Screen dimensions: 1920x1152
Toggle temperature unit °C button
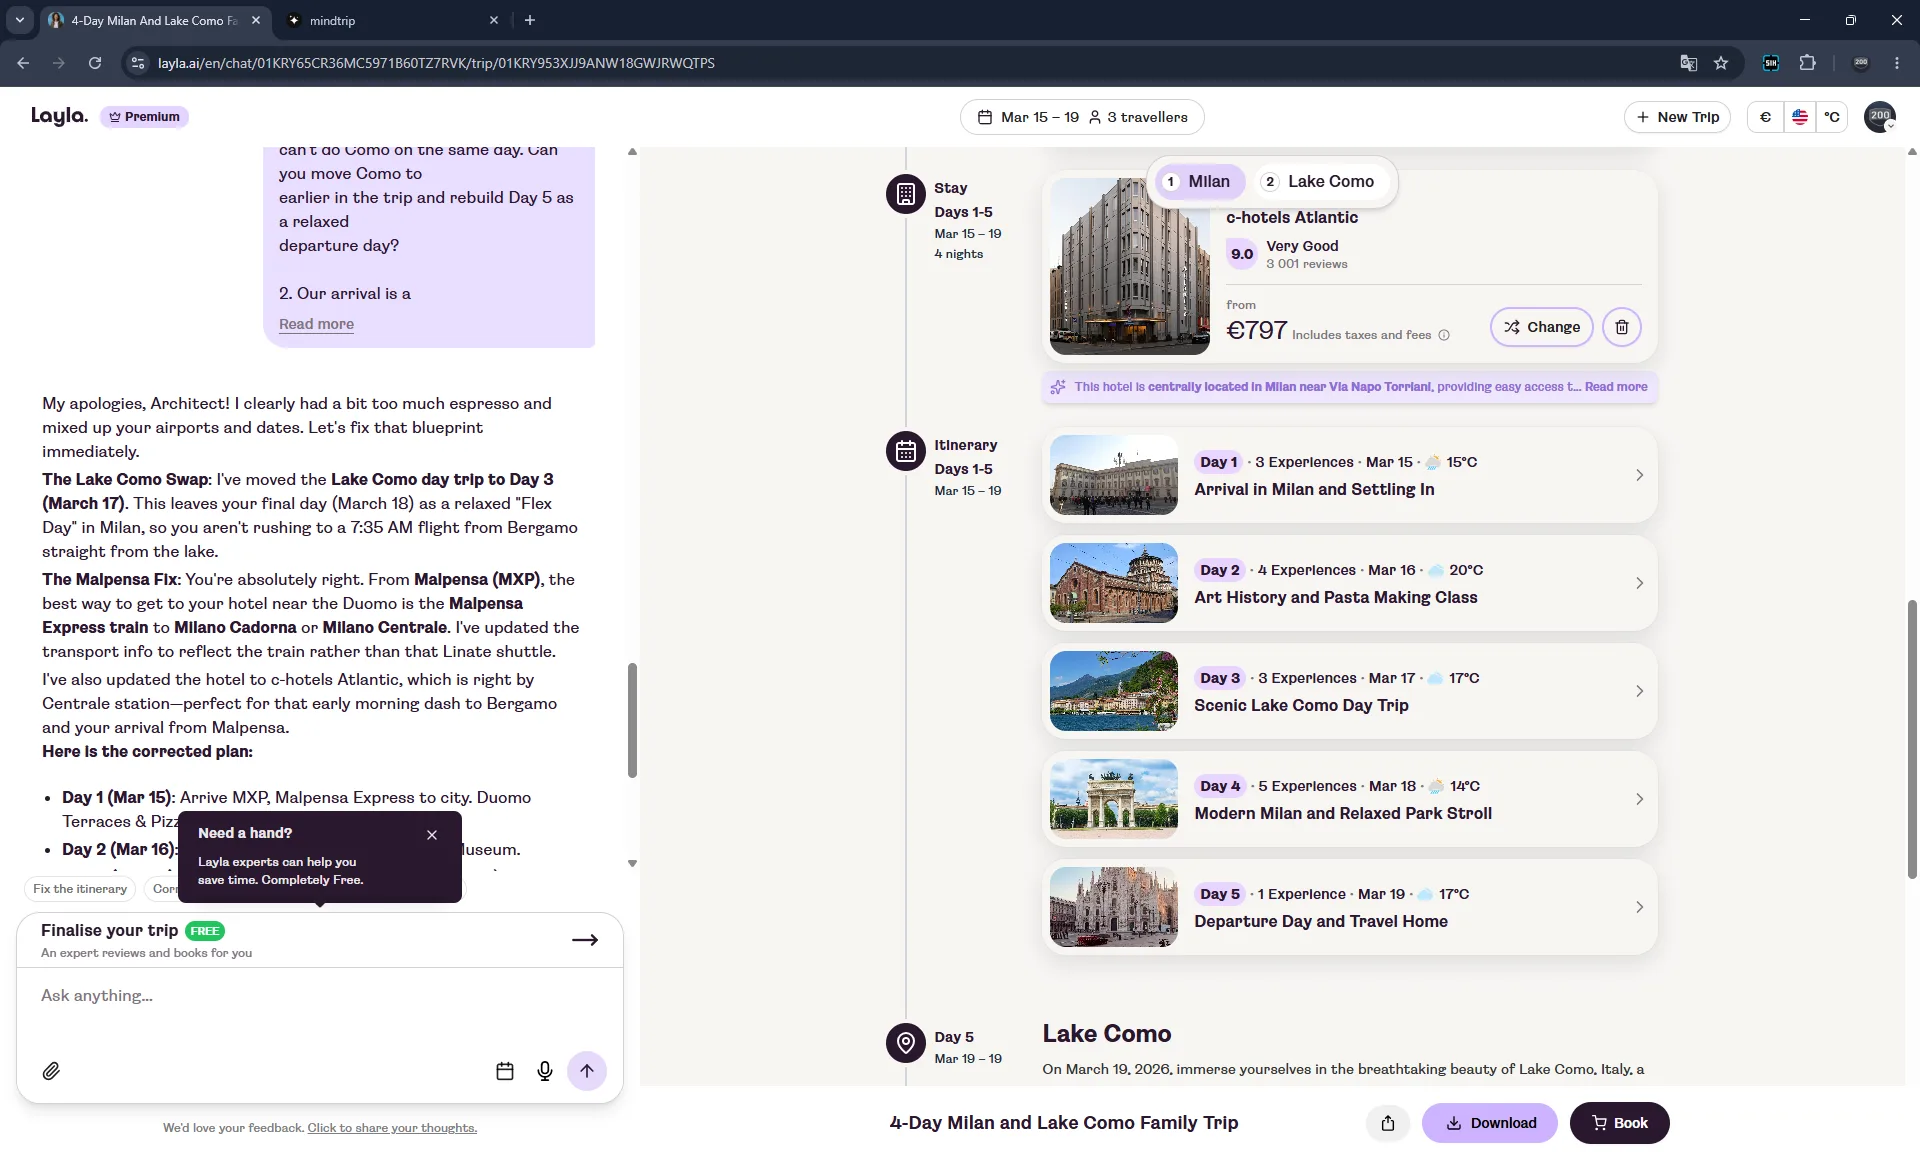pyautogui.click(x=1832, y=117)
